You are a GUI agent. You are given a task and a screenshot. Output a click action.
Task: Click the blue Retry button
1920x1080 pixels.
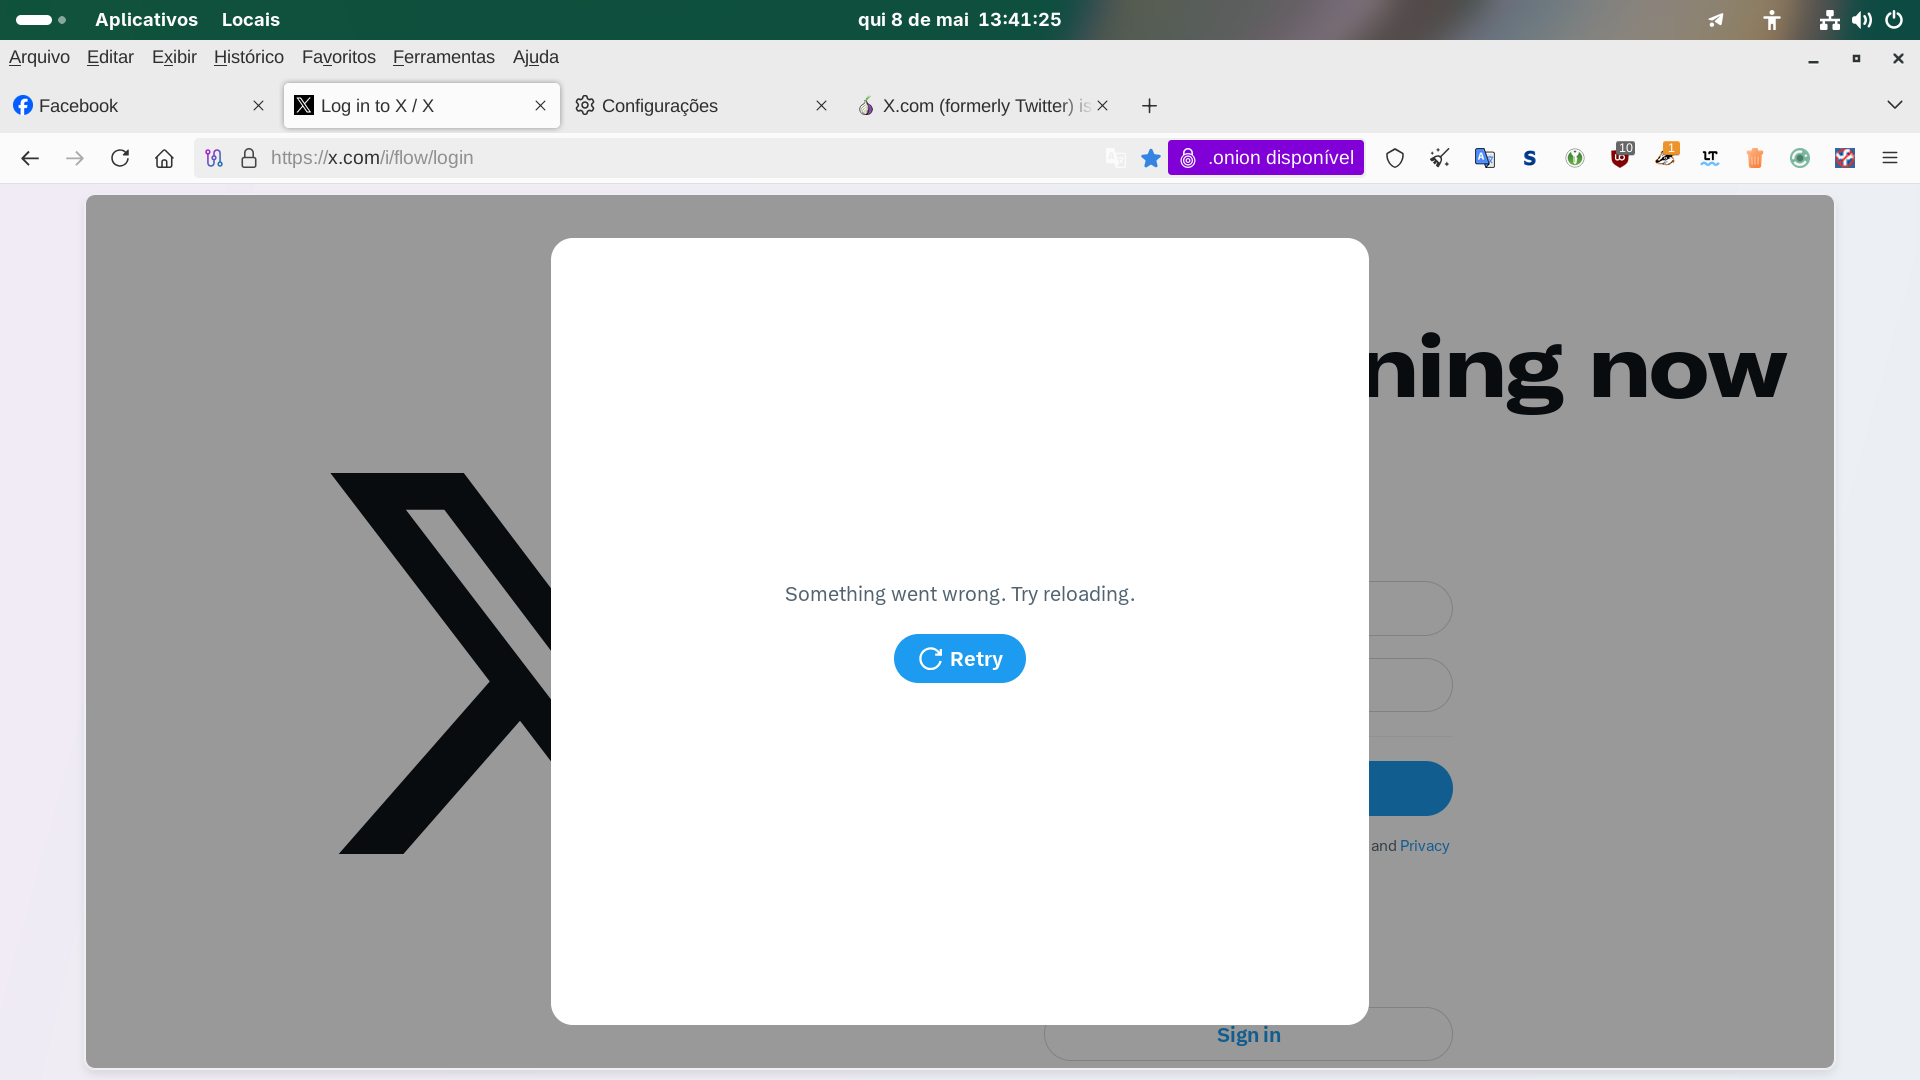(959, 659)
